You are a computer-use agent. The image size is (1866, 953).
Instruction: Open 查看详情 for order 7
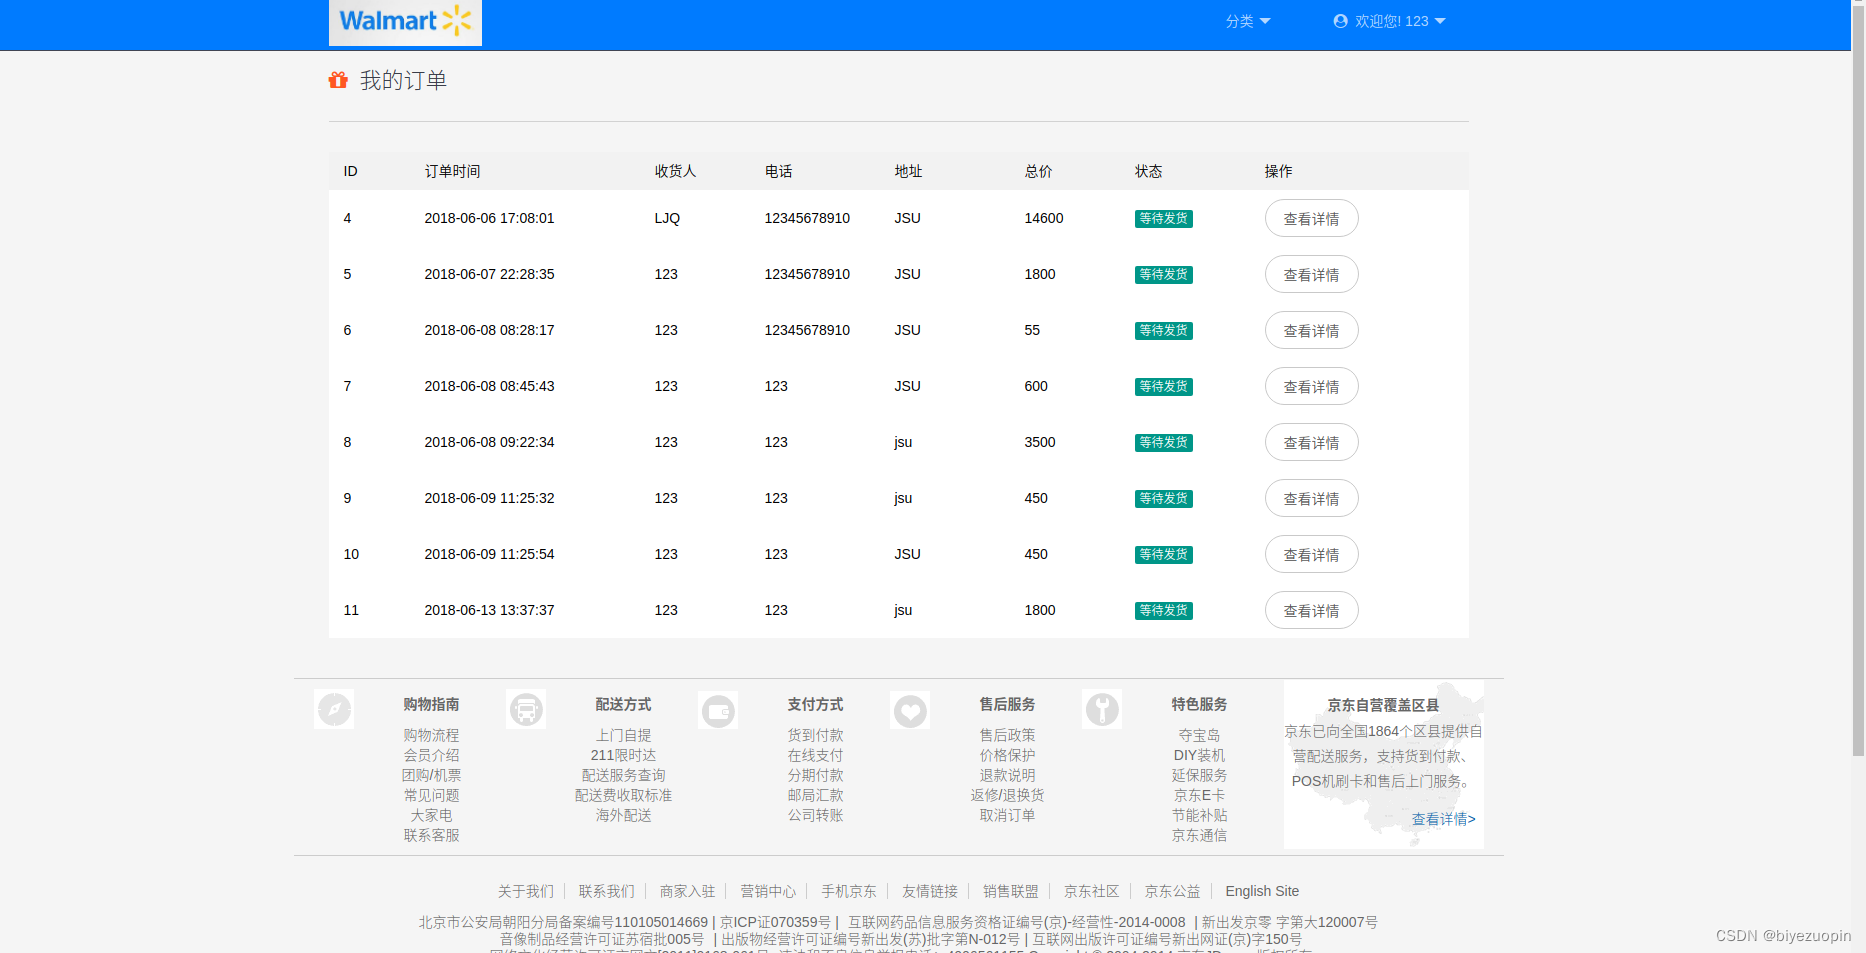click(1311, 386)
